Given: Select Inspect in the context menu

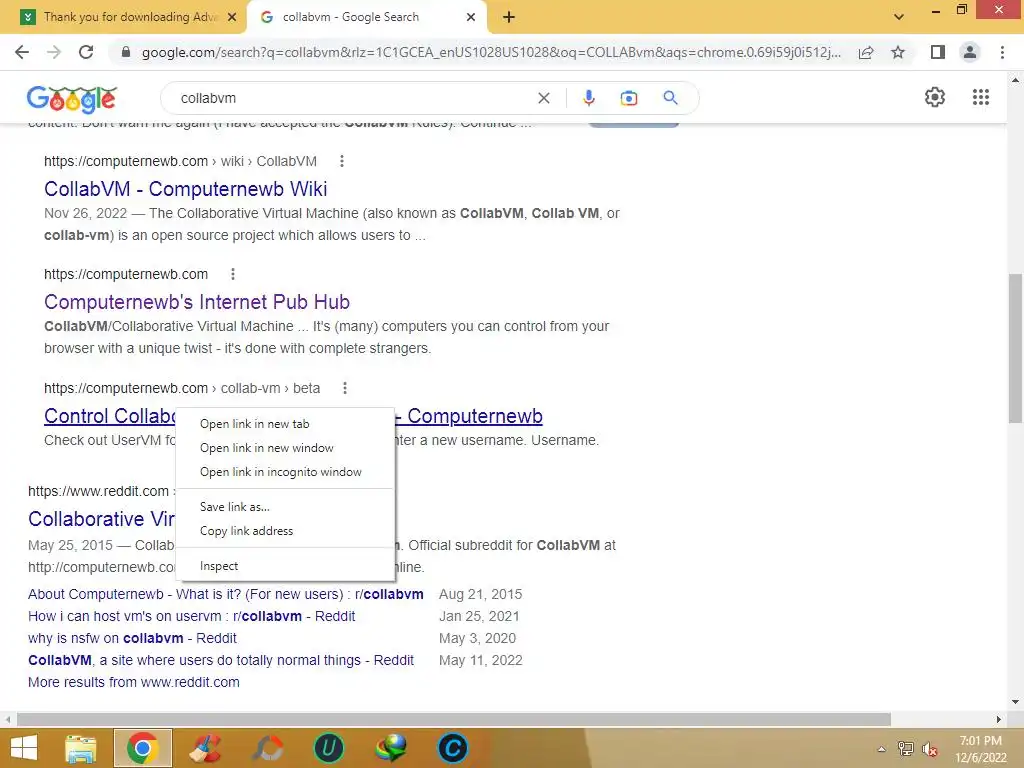Looking at the screenshot, I should [285, 566].
